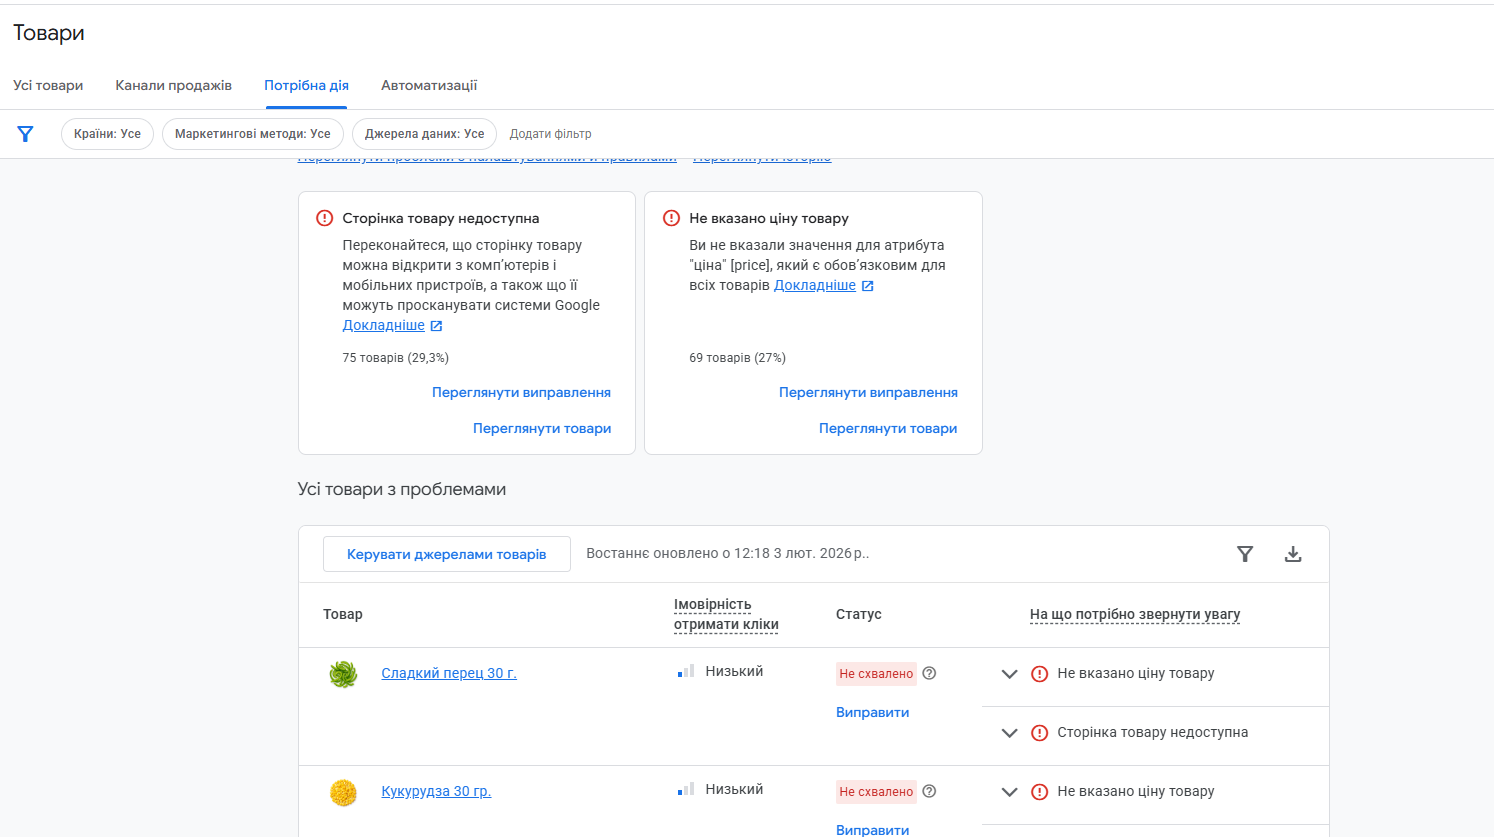This screenshot has width=1494, height=837.
Task: Click the Додати фільтр field
Action: coord(551,134)
